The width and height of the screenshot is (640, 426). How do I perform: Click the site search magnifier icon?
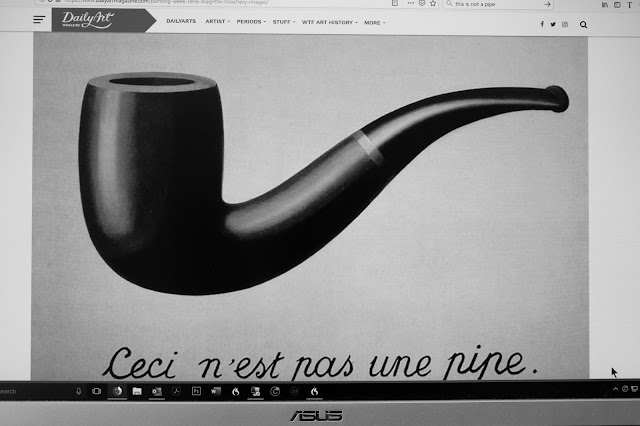click(x=583, y=25)
